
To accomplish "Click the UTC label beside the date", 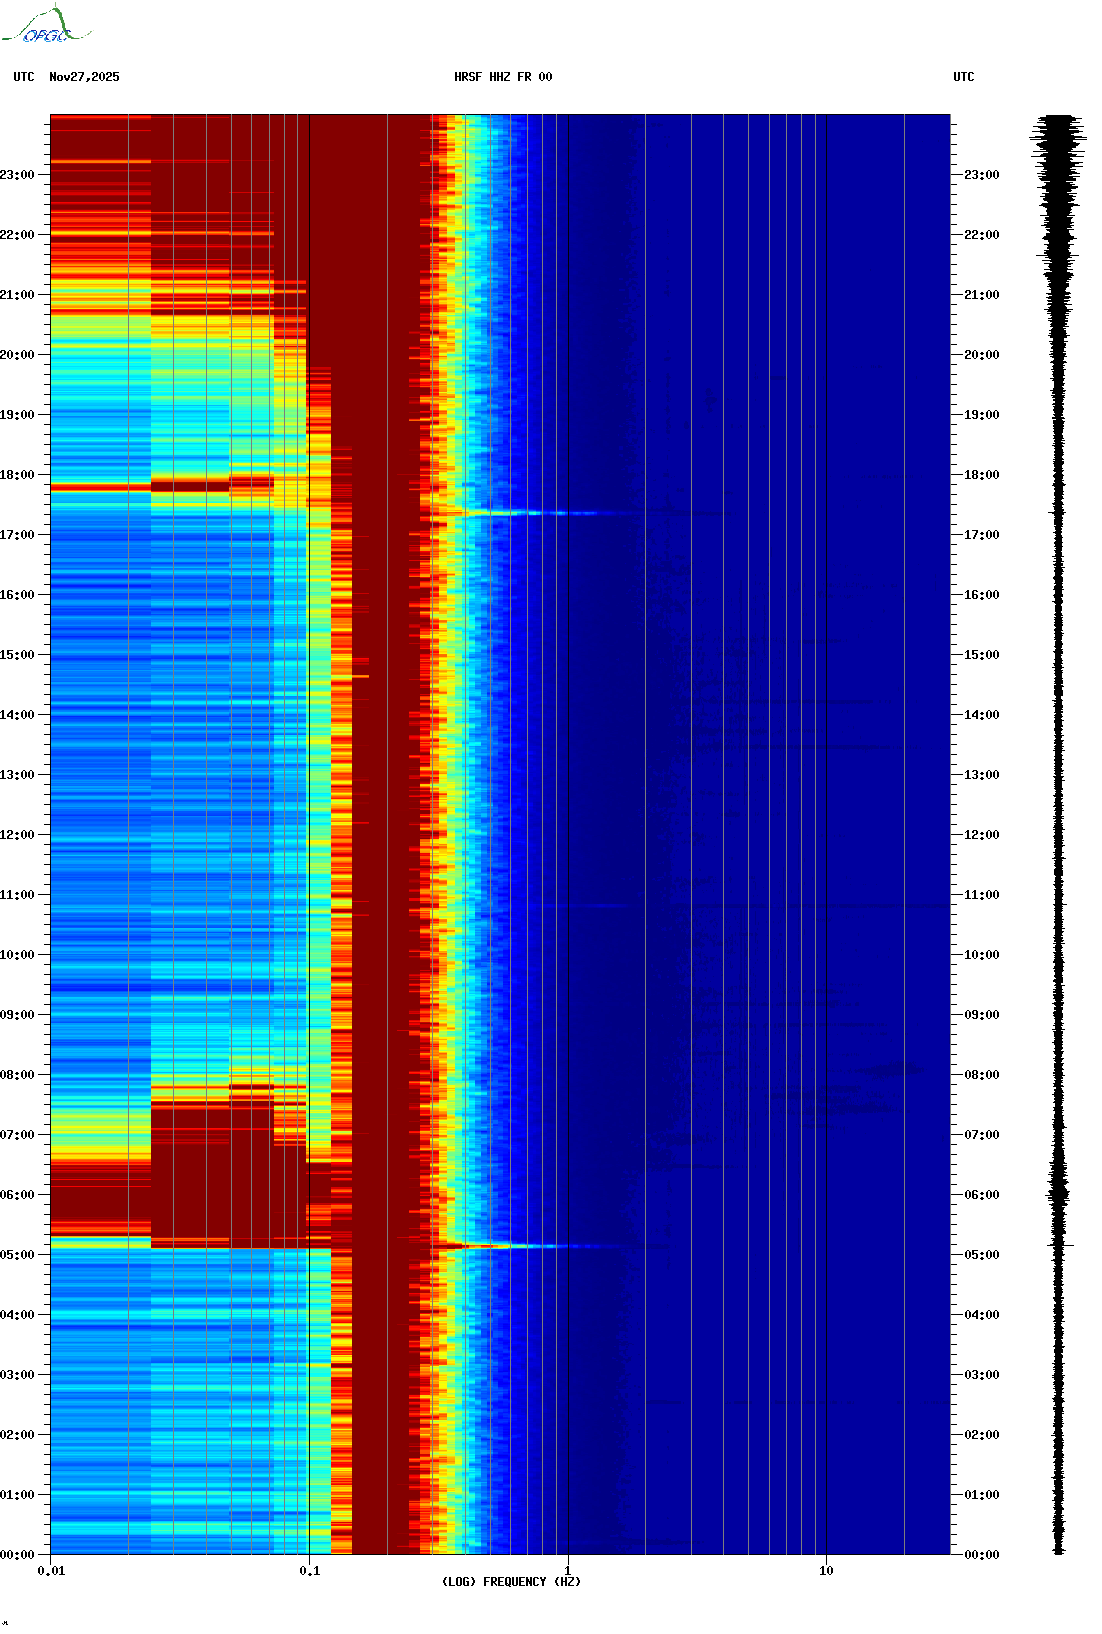I will click(24, 77).
